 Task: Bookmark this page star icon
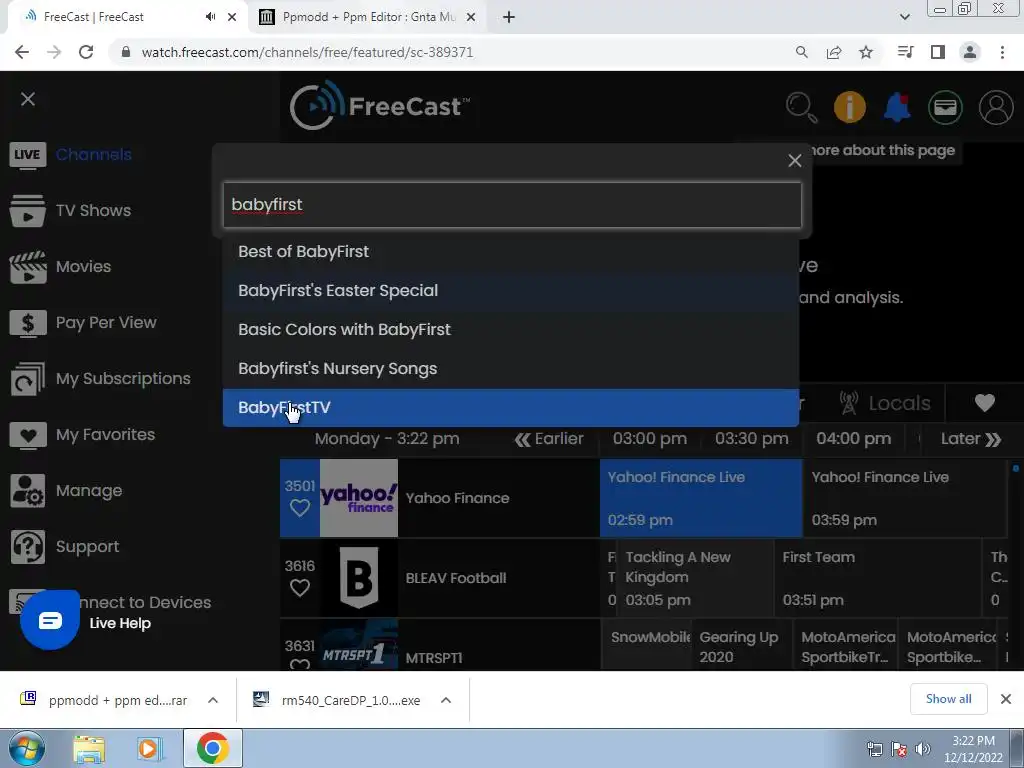[866, 52]
